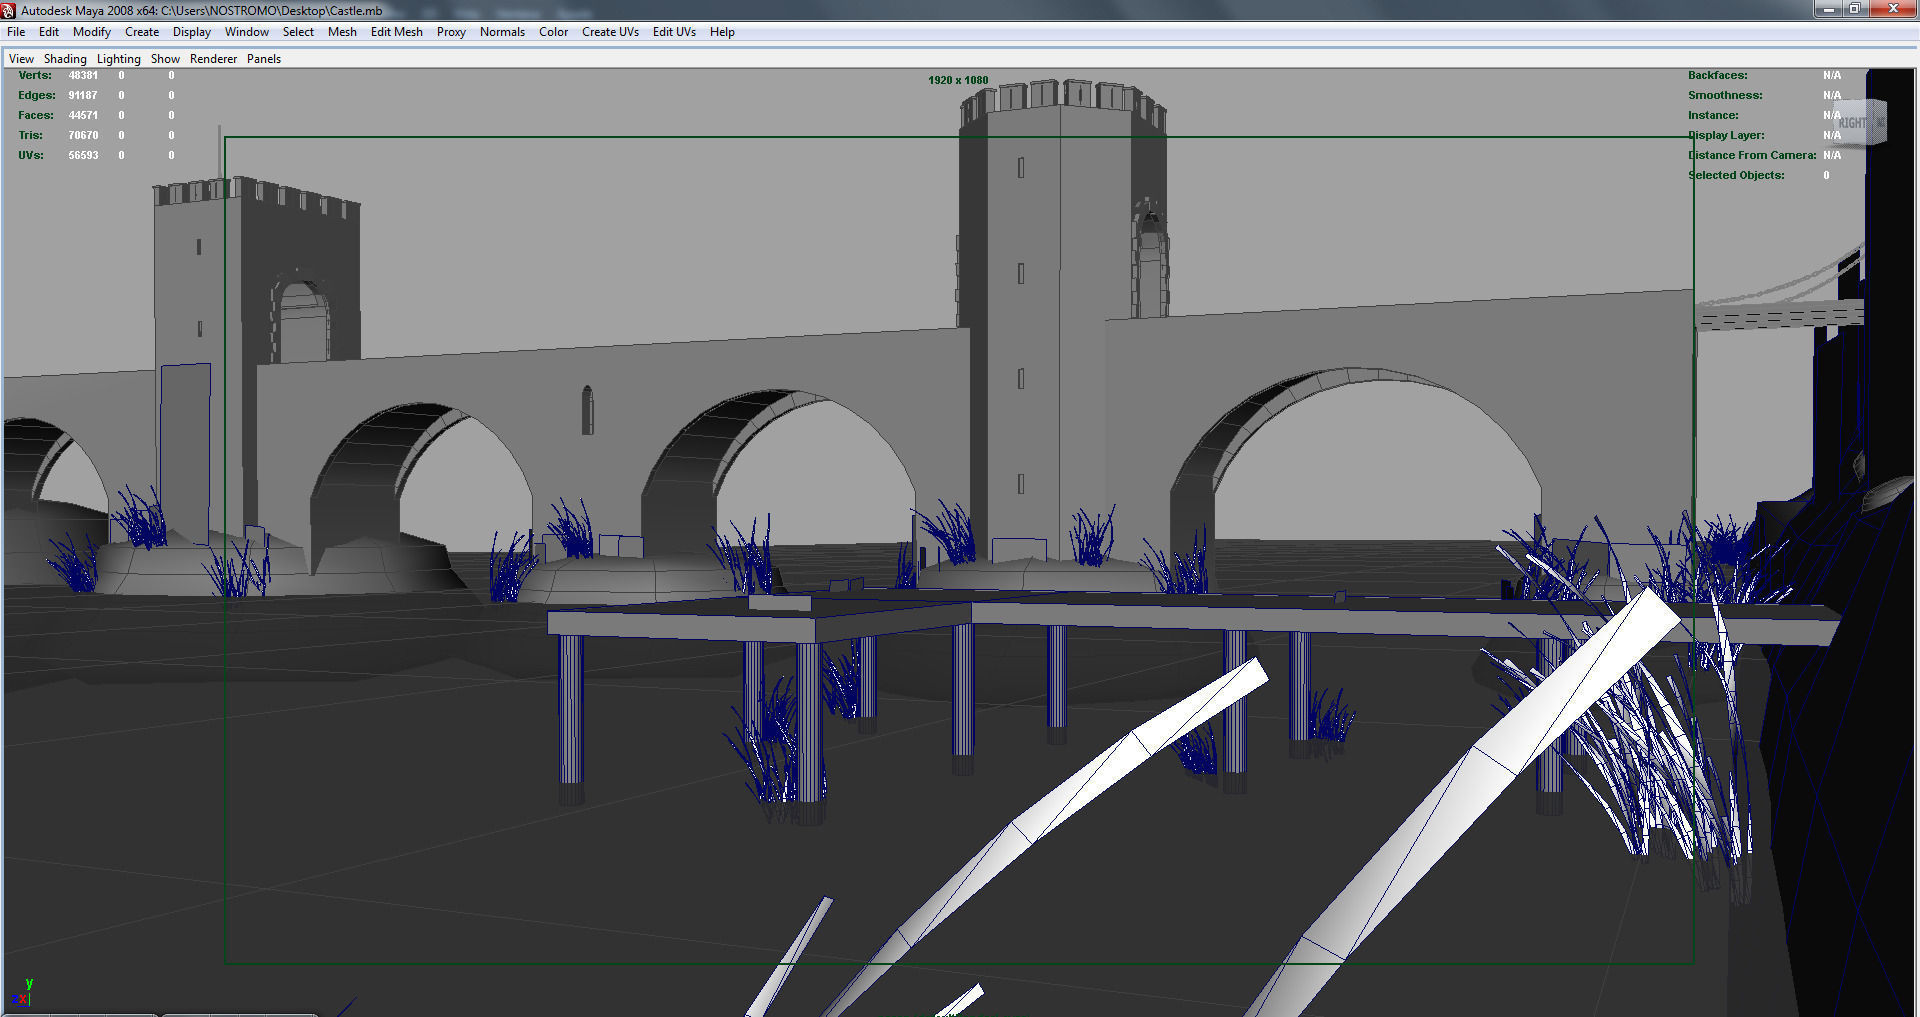Open the Edit Mesh menu
Image resolution: width=1920 pixels, height=1017 pixels.
397,32
